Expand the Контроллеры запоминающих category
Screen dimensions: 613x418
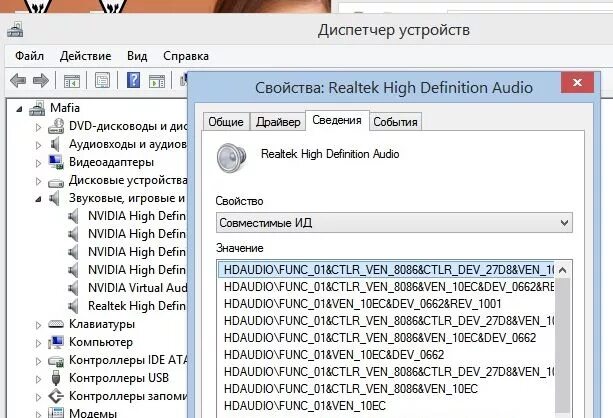pos(38,397)
